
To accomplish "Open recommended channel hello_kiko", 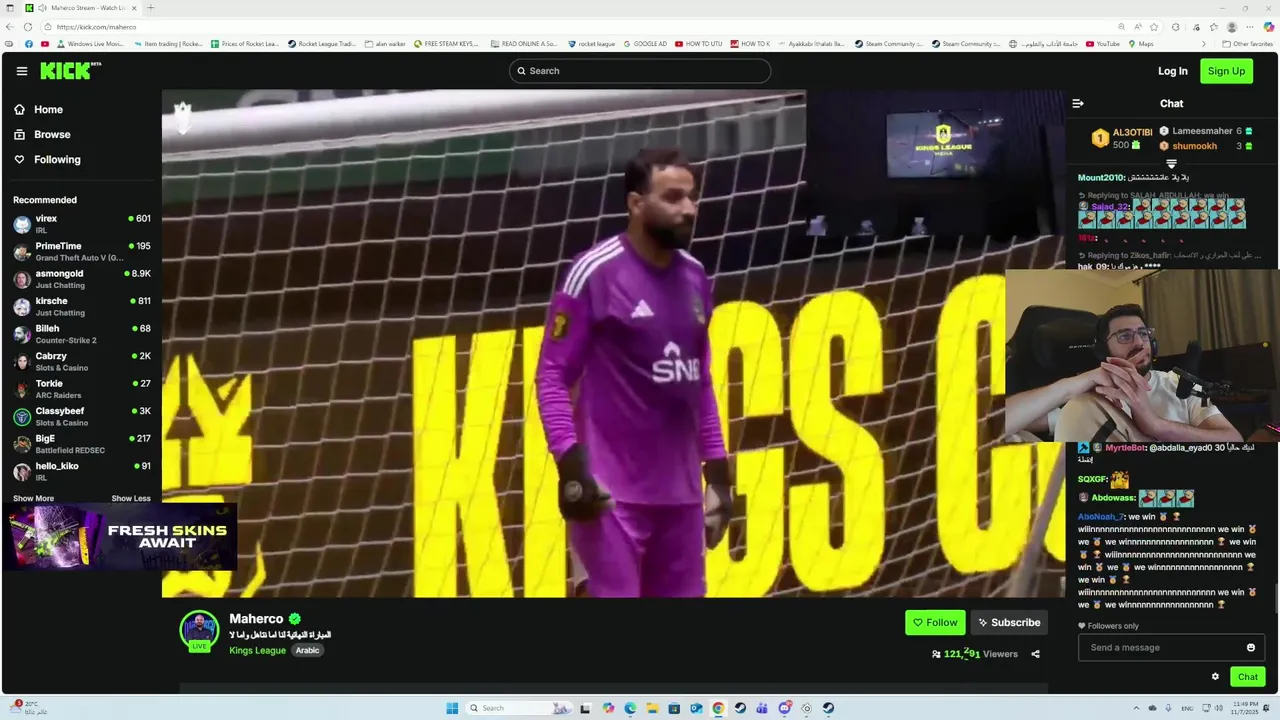I will [x=81, y=471].
